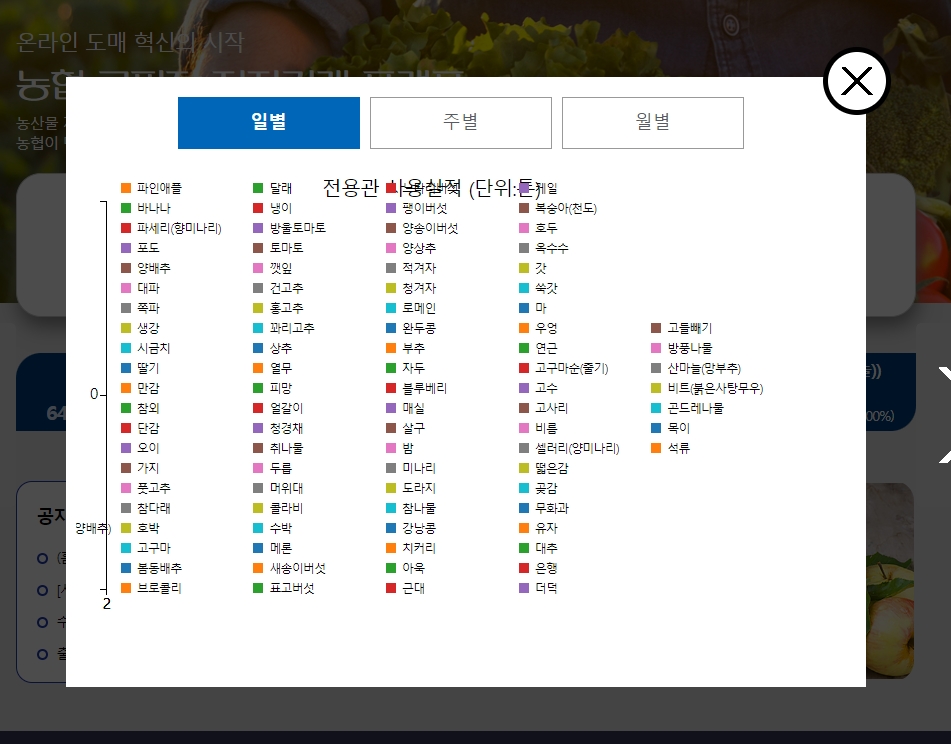Select the 새송이버섯 legend label
Screen dimensions: 951x744
(298, 568)
